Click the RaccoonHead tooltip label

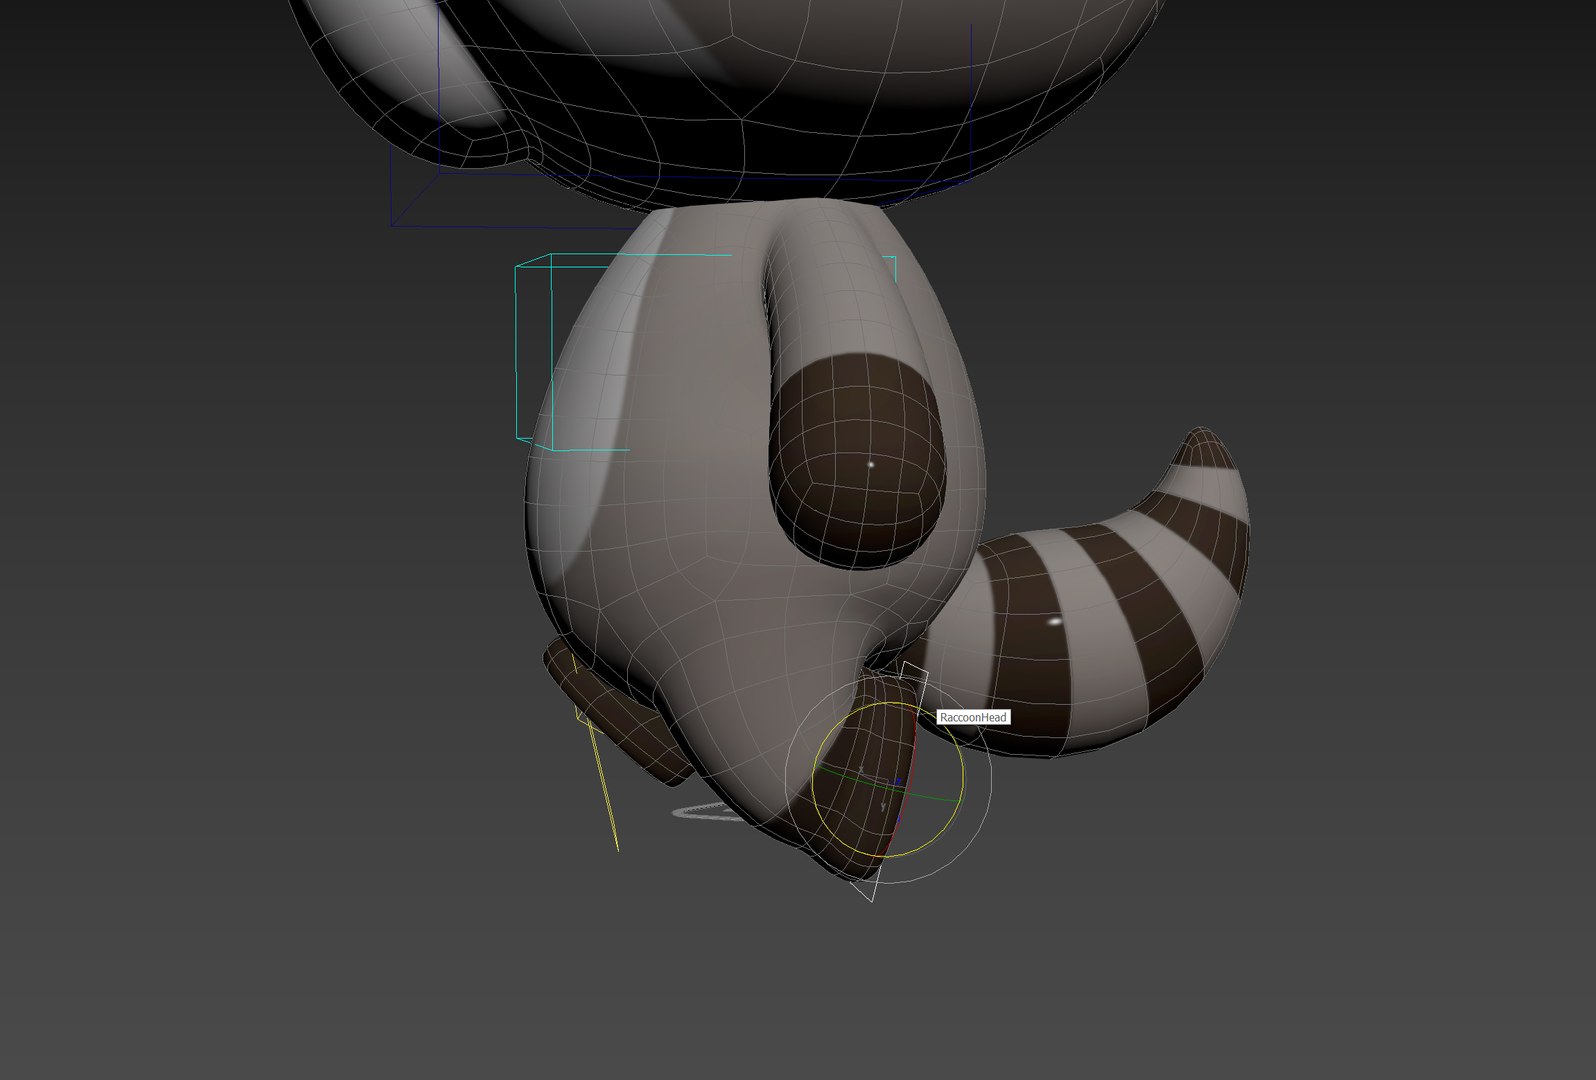click(973, 717)
